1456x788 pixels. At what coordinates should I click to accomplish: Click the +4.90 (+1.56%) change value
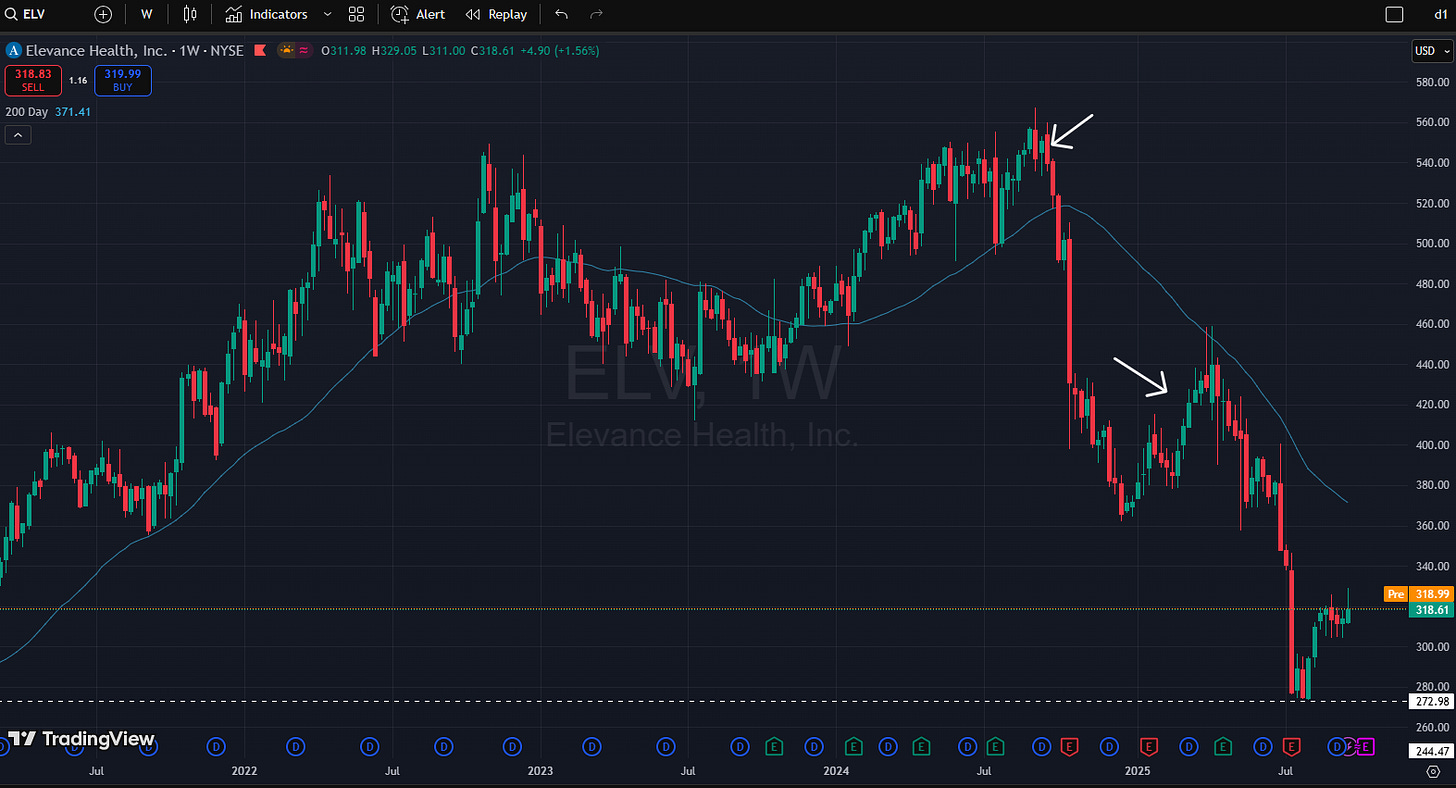pos(560,50)
